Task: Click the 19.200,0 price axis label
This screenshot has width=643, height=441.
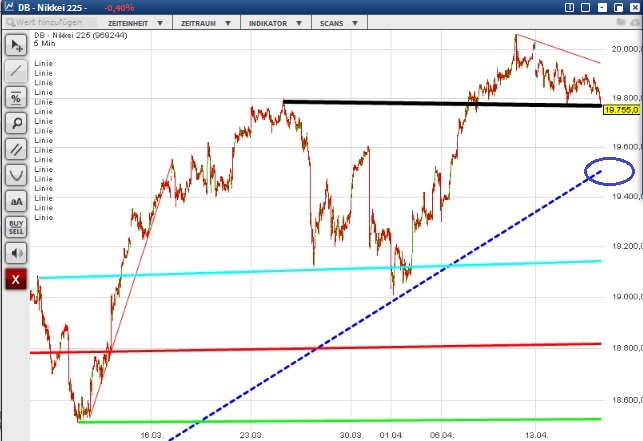Action: pos(626,246)
